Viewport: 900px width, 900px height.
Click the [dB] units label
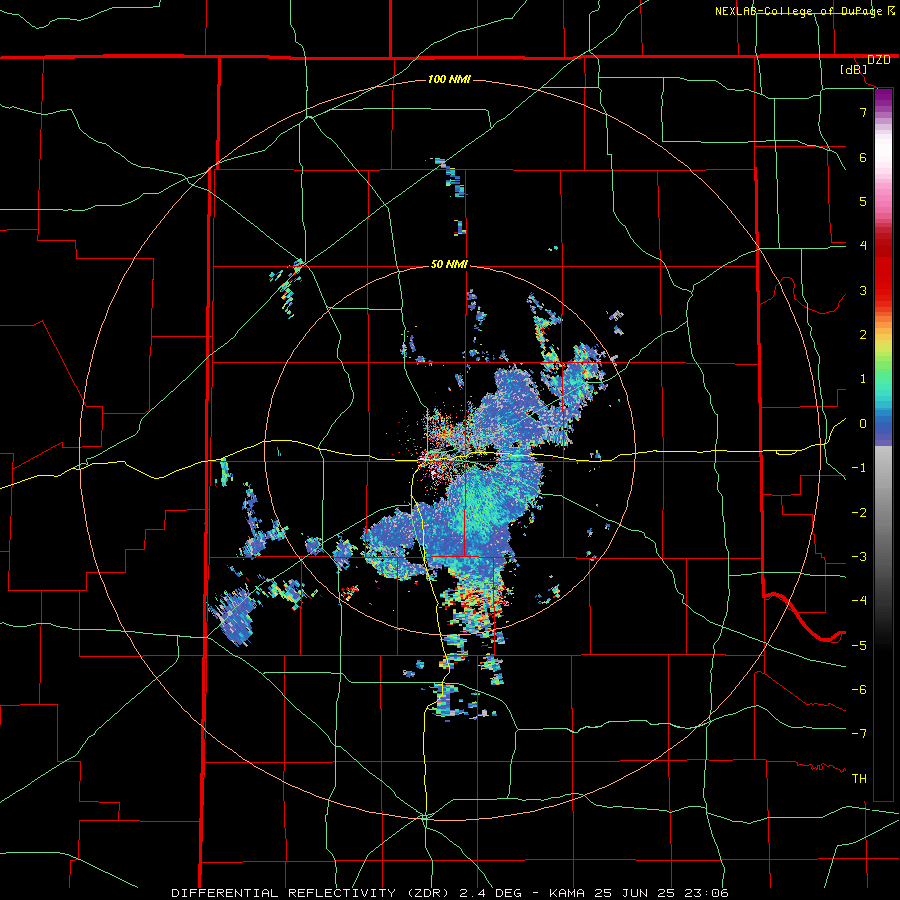click(x=854, y=69)
